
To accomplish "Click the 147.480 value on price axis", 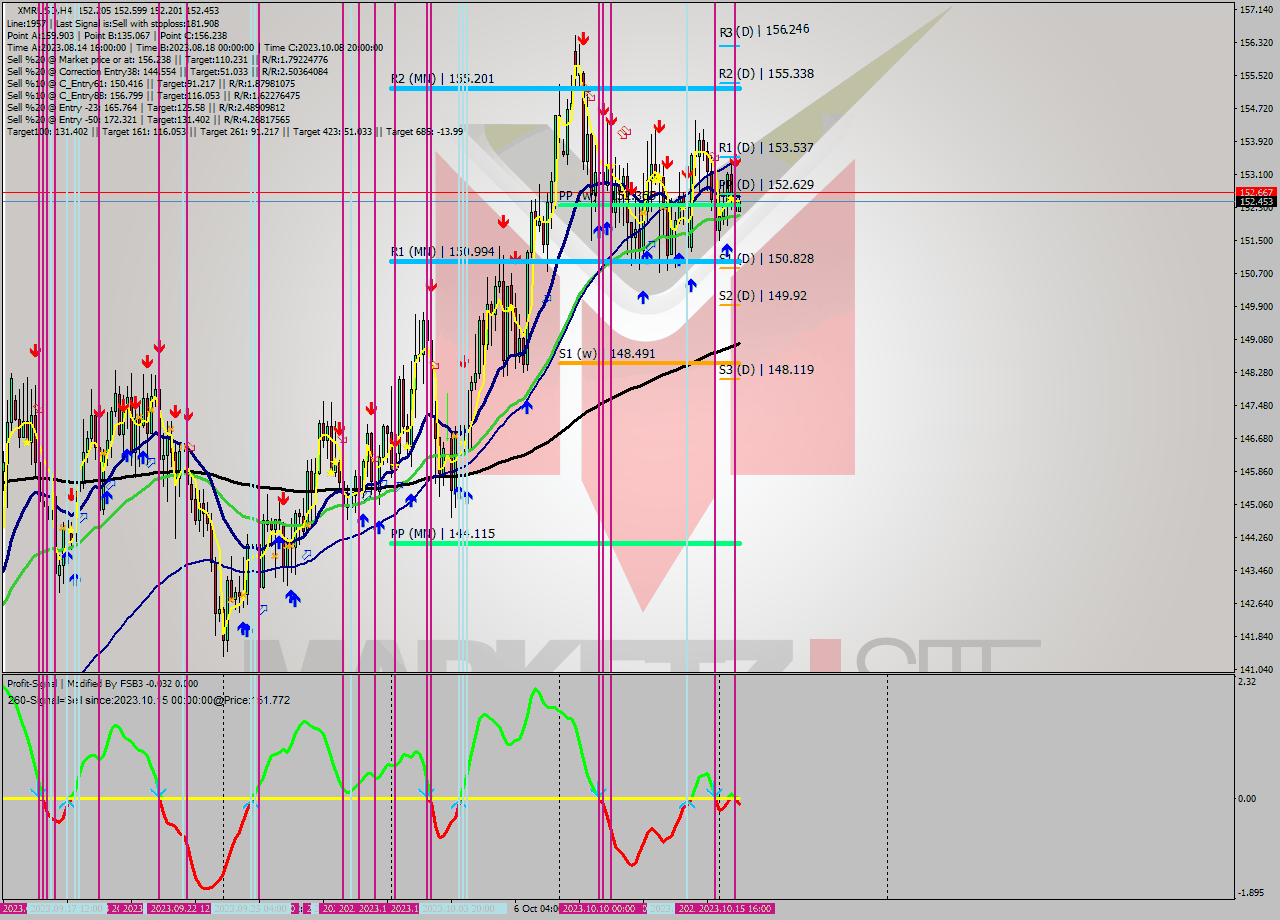I will pos(1255,405).
